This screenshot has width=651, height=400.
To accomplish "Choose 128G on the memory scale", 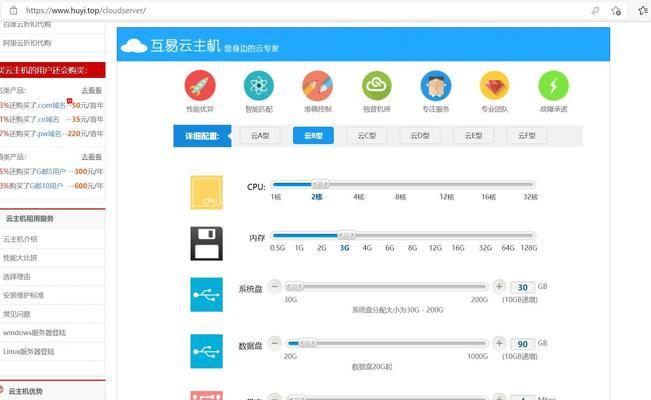I will [x=529, y=248].
